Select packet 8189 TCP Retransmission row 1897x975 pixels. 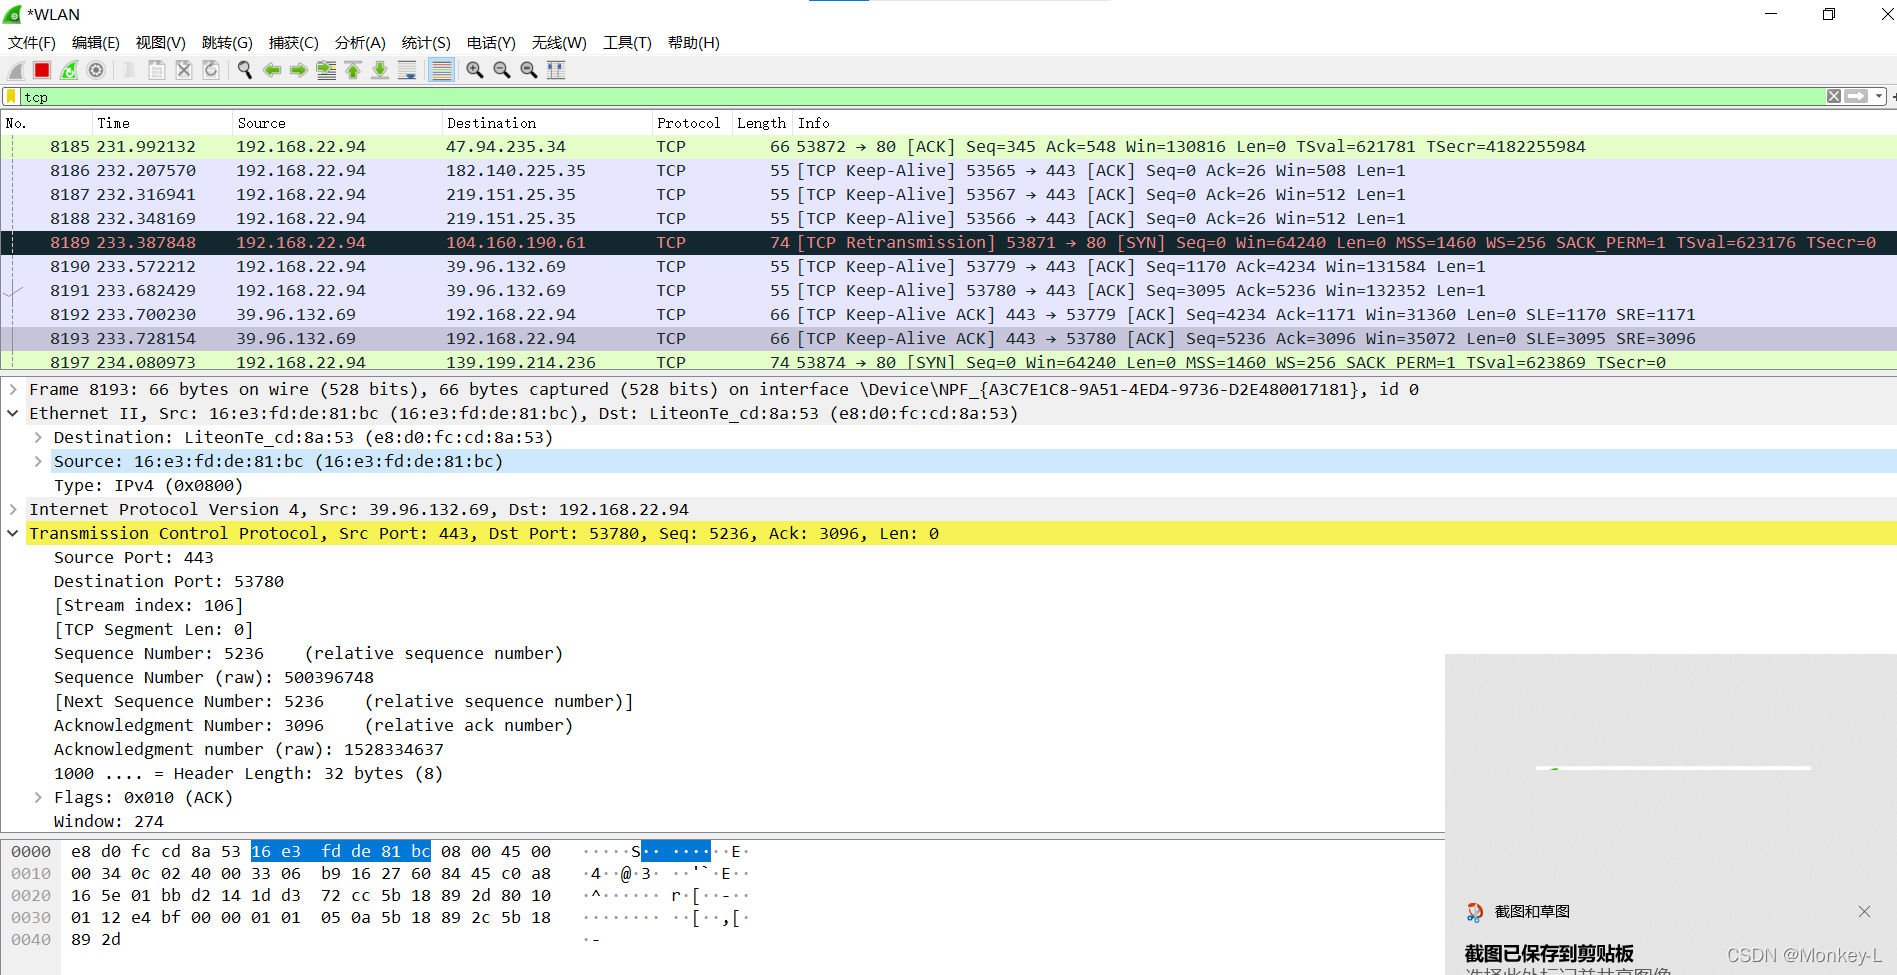click(x=948, y=243)
